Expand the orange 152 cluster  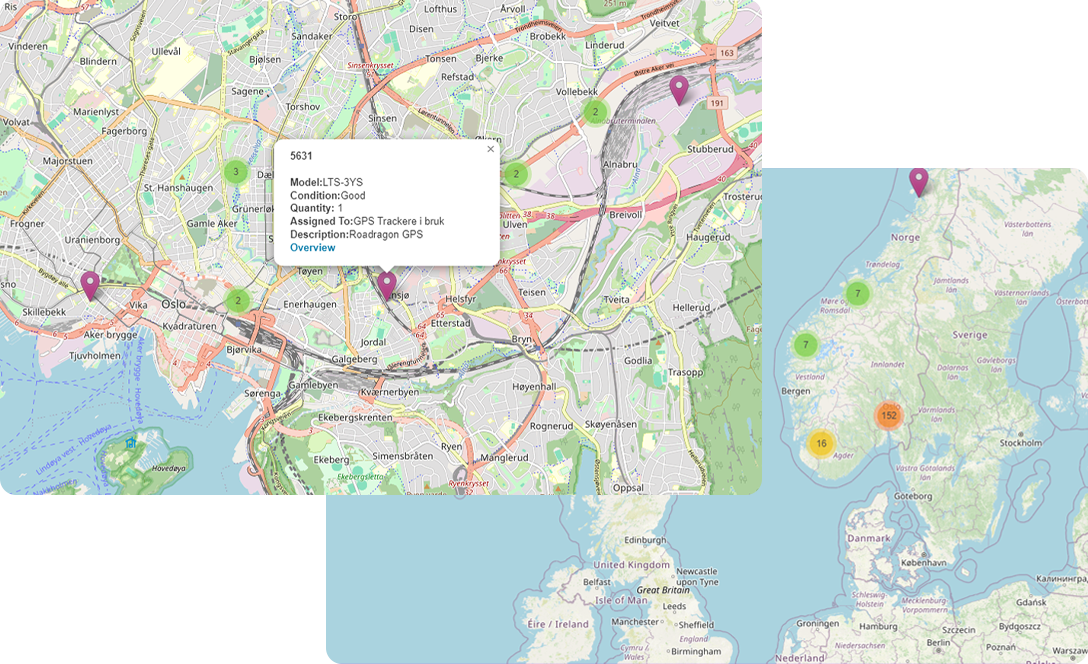888,415
